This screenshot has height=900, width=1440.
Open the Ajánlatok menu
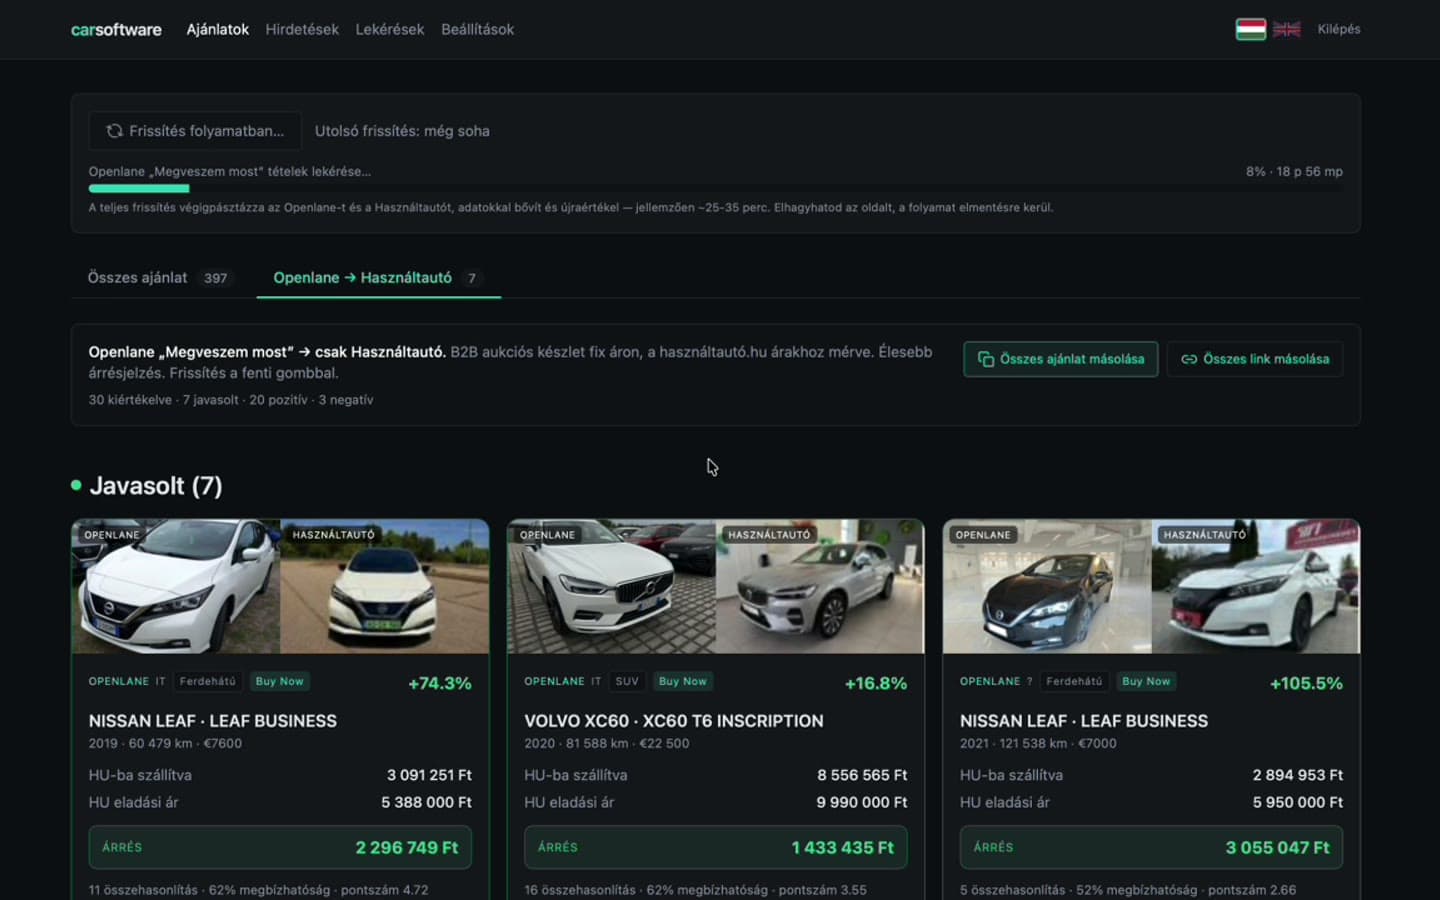(x=217, y=29)
